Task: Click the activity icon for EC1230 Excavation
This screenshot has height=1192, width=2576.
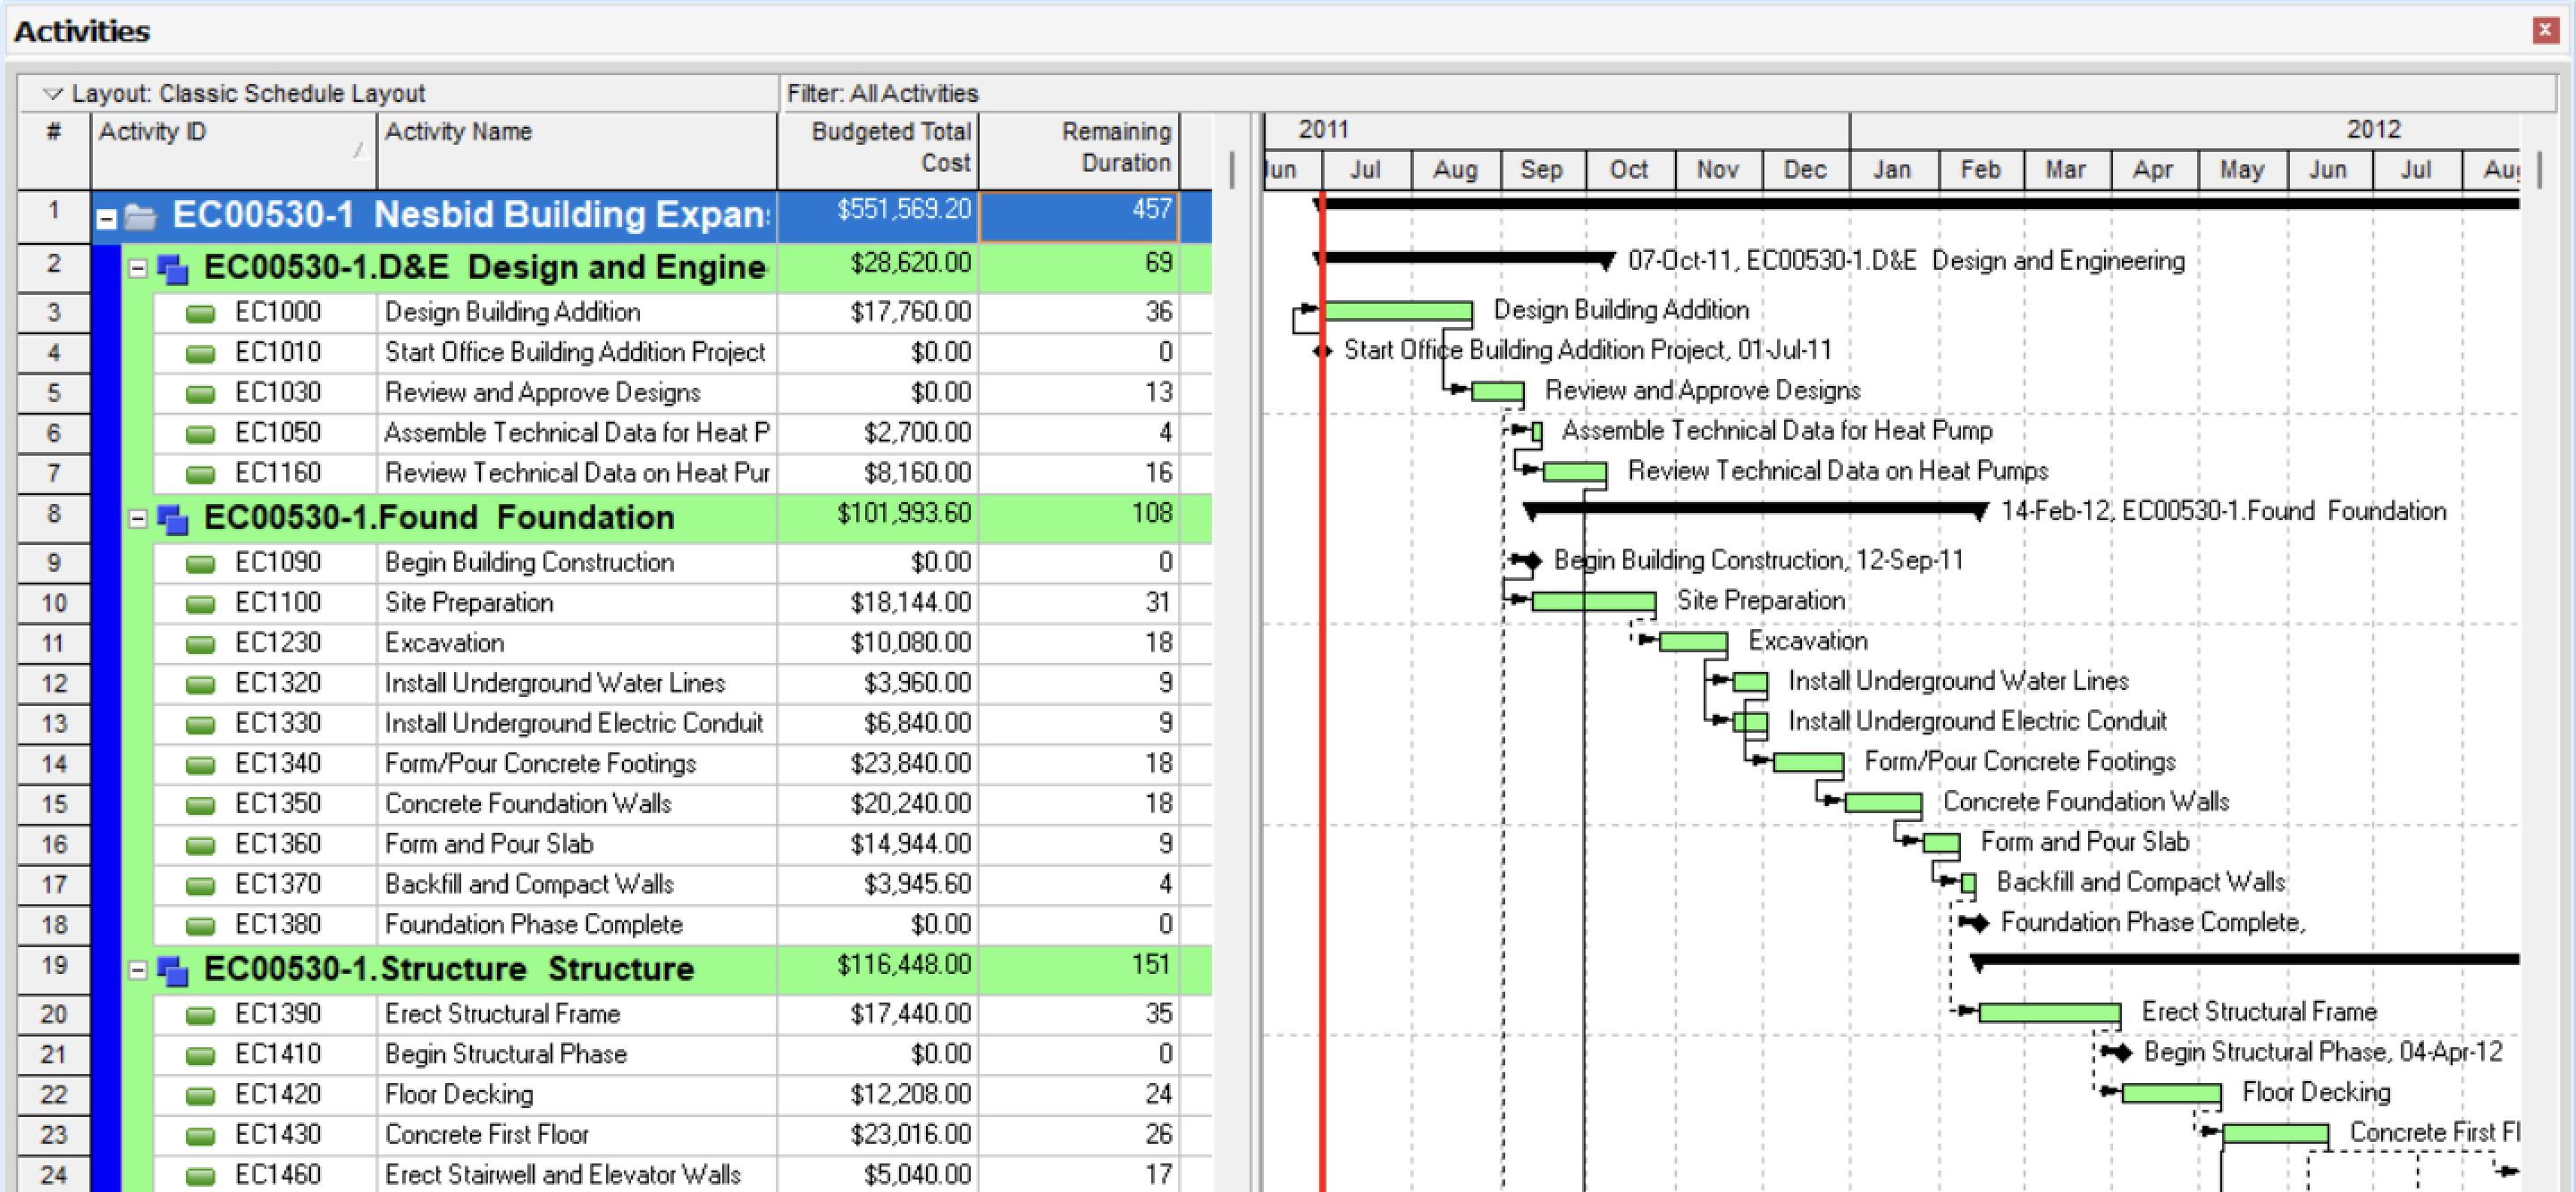Action: point(200,644)
